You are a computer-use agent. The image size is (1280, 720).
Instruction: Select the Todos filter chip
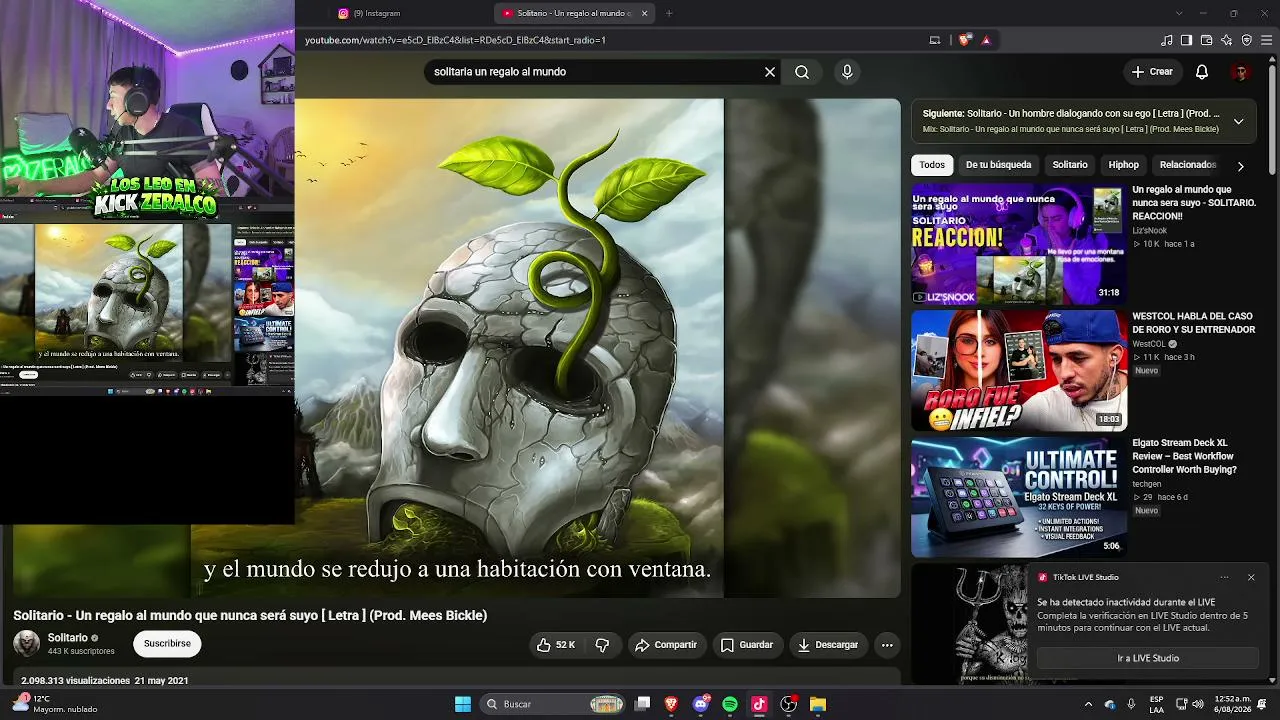(932, 165)
